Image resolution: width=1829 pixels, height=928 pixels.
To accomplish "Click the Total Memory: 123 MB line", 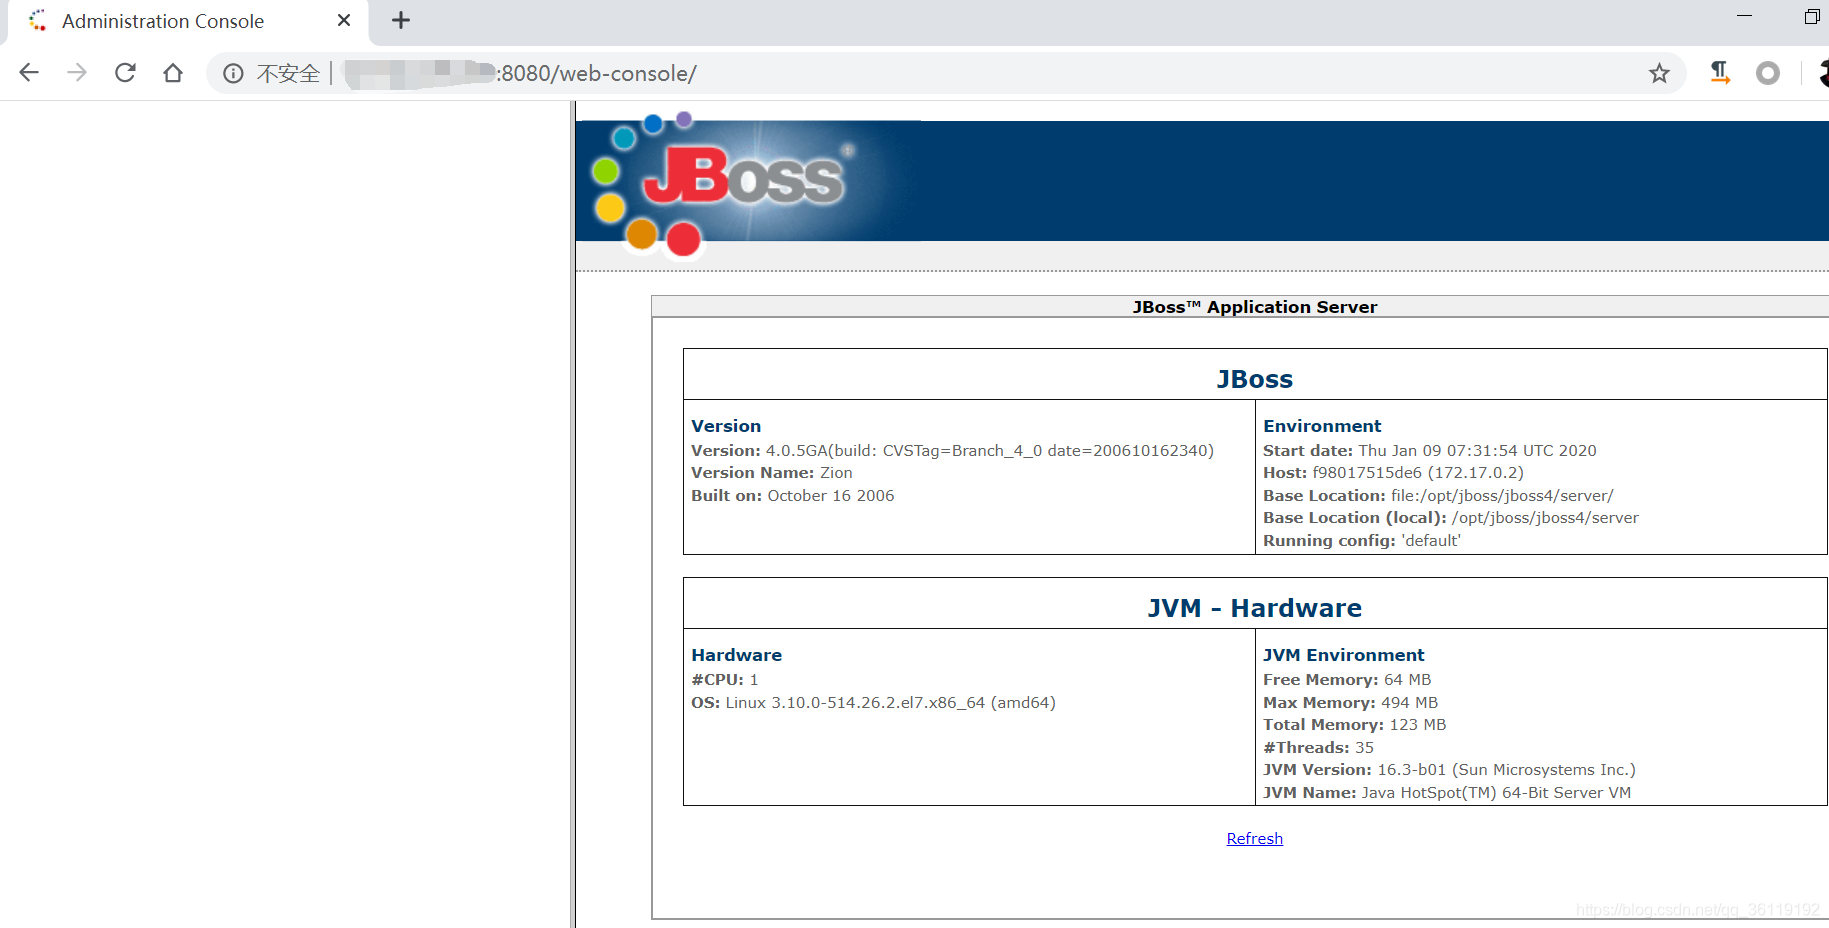I will 1354,725.
